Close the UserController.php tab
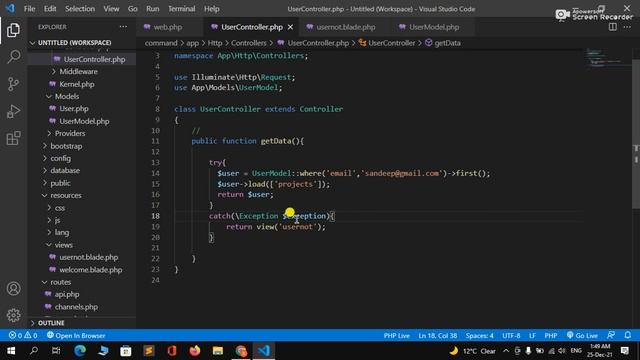The image size is (640, 360). [290, 27]
